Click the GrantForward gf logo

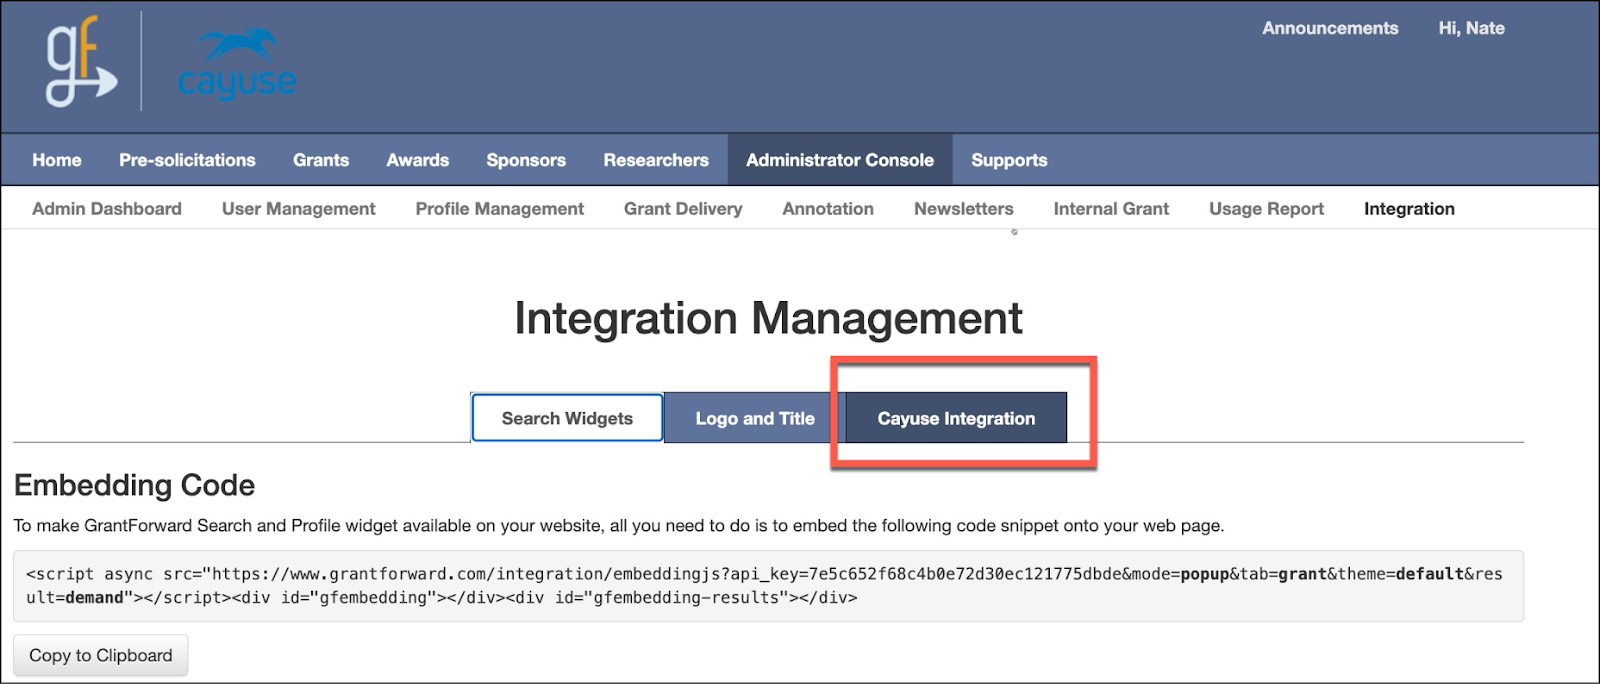tap(81, 64)
